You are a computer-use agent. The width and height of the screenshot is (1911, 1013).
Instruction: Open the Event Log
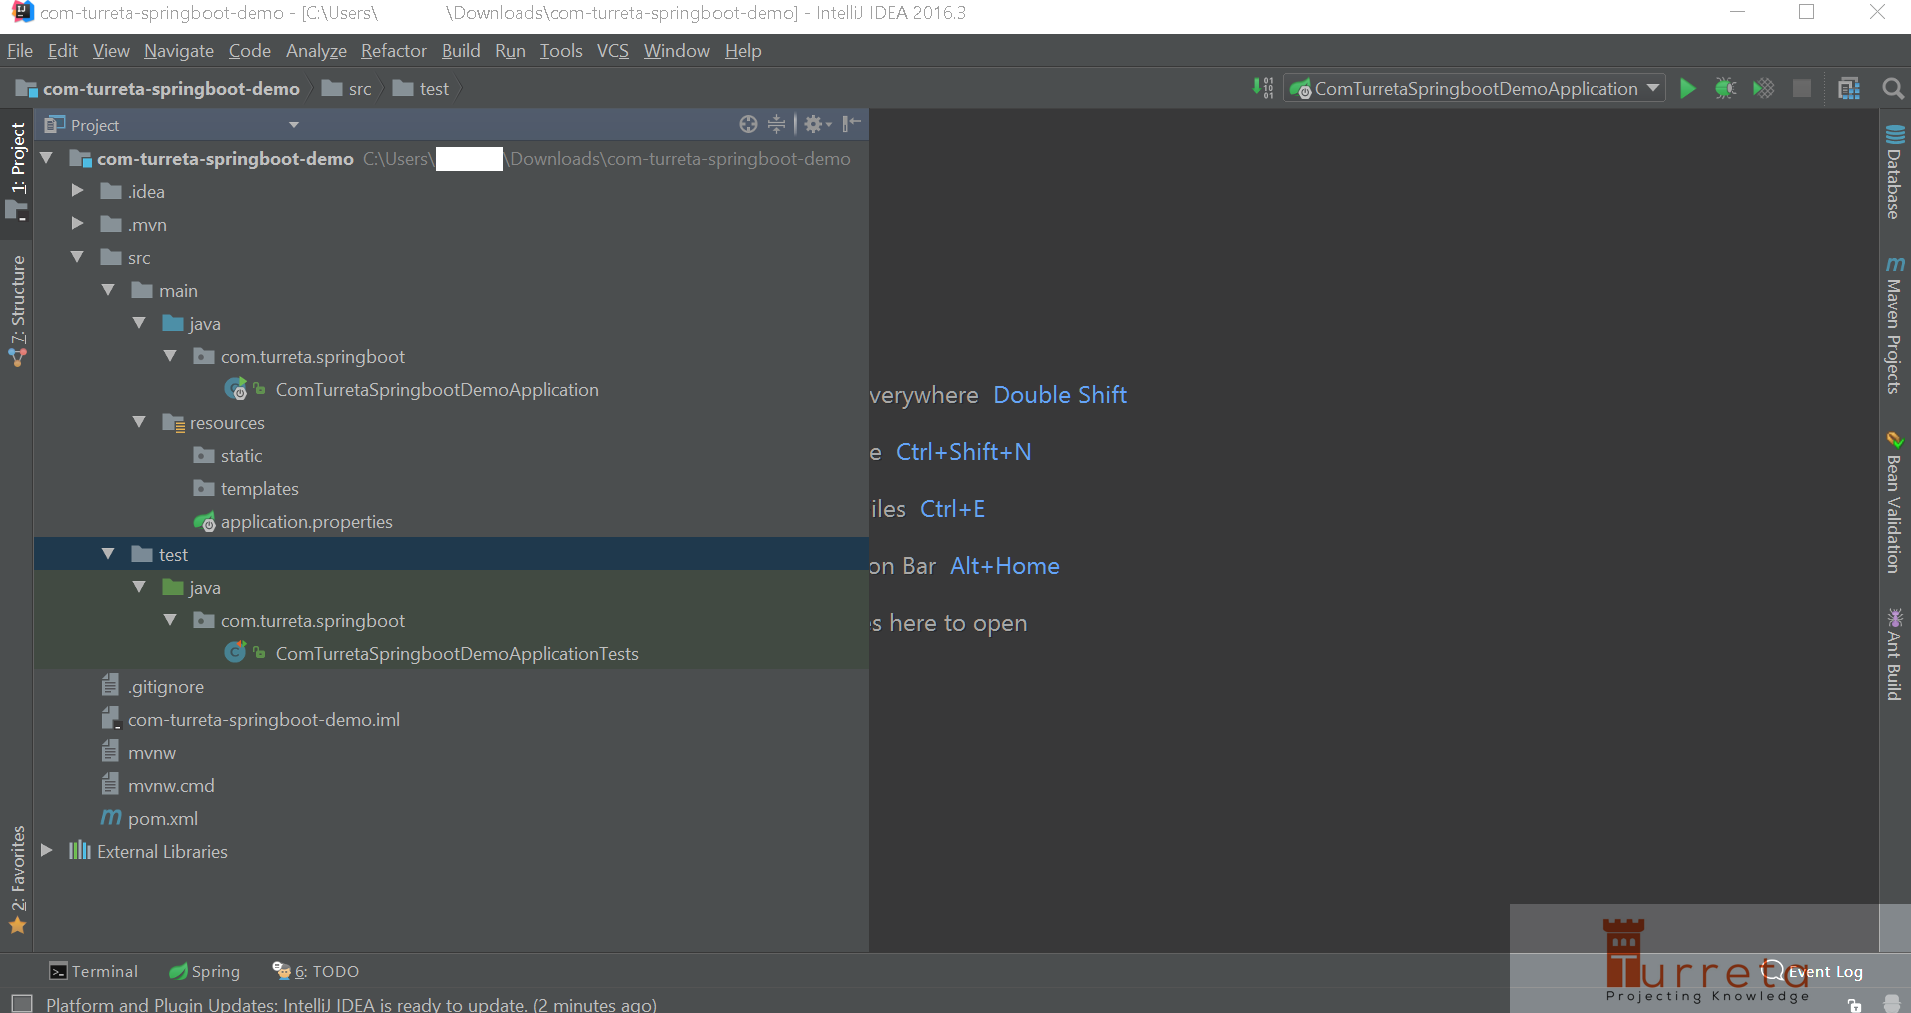pos(1813,971)
